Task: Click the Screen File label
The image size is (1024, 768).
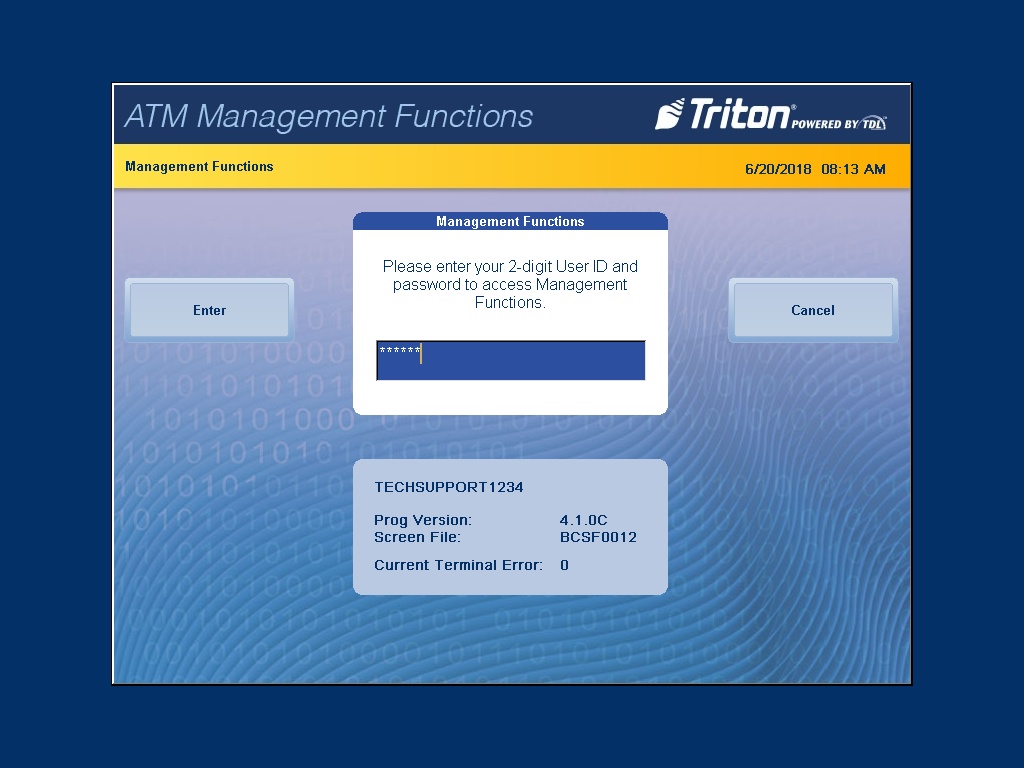Action: point(417,537)
